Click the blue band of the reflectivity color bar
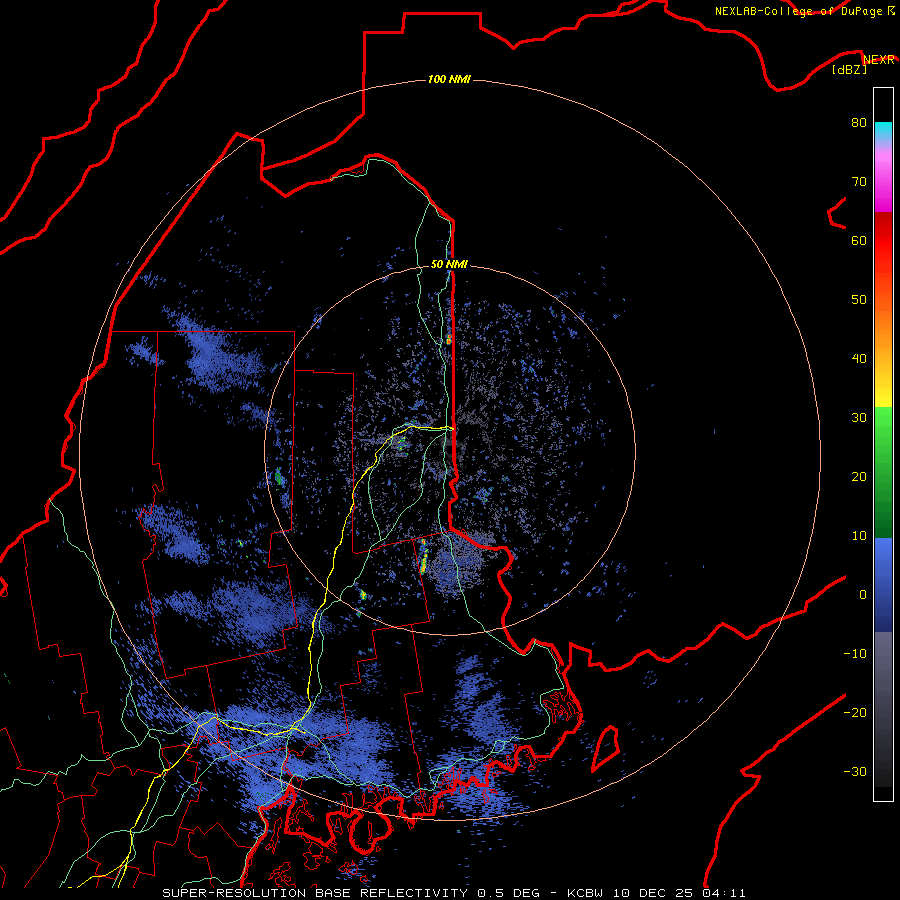Screen dimensions: 900x900 [x=883, y=584]
